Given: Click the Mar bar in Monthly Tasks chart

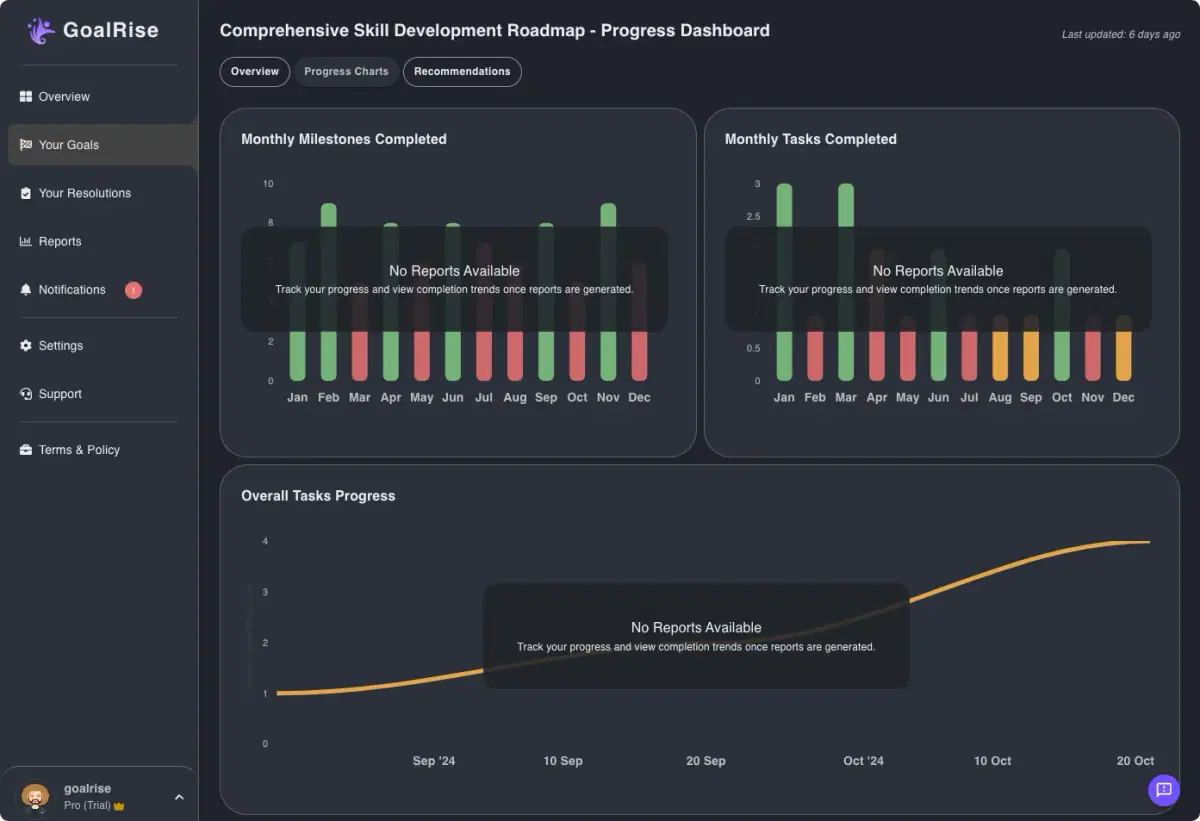Looking at the screenshot, I should pyautogui.click(x=846, y=282).
